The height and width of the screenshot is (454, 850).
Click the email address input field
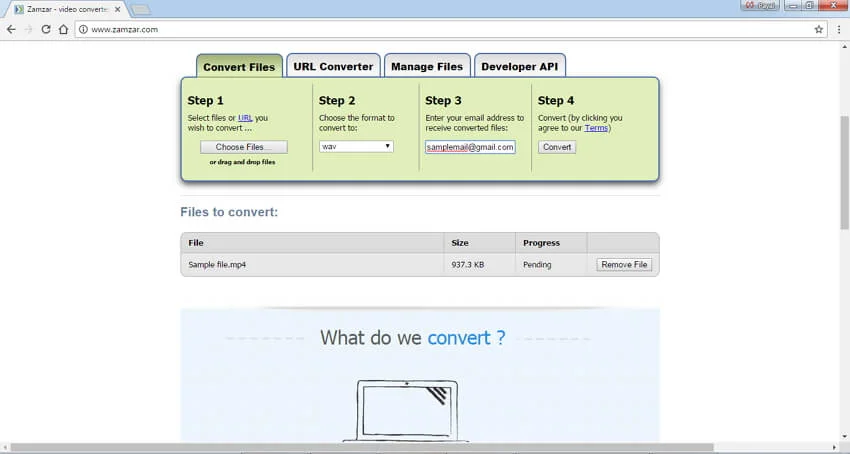click(470, 147)
